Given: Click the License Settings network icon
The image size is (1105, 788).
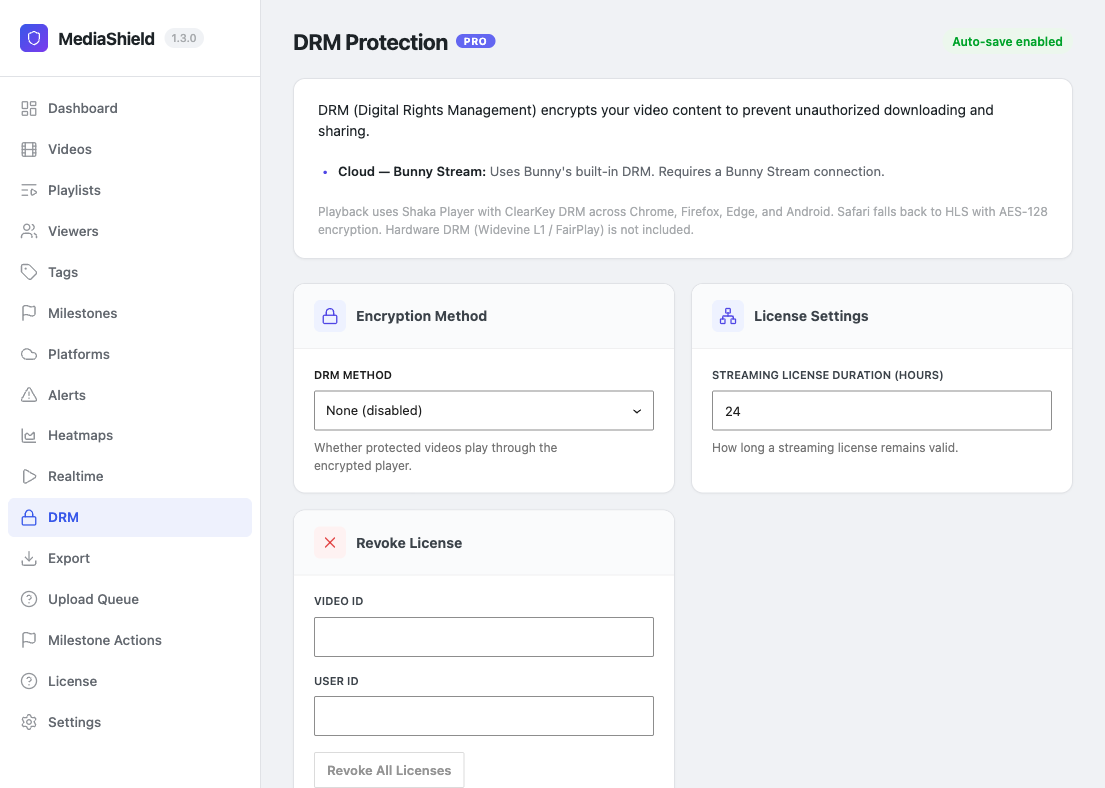Looking at the screenshot, I should [x=728, y=316].
